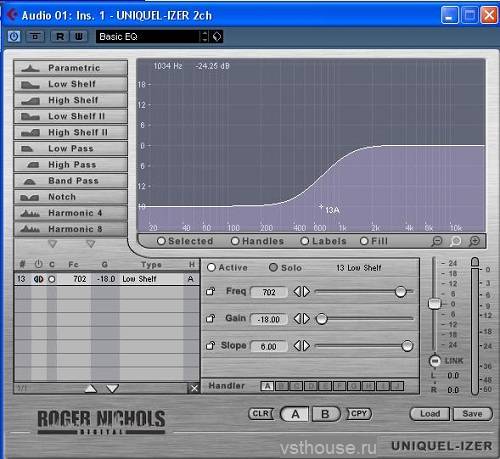The width and height of the screenshot is (500, 459).
Task: Toggle the Freq lock icon
Action: pos(210,291)
